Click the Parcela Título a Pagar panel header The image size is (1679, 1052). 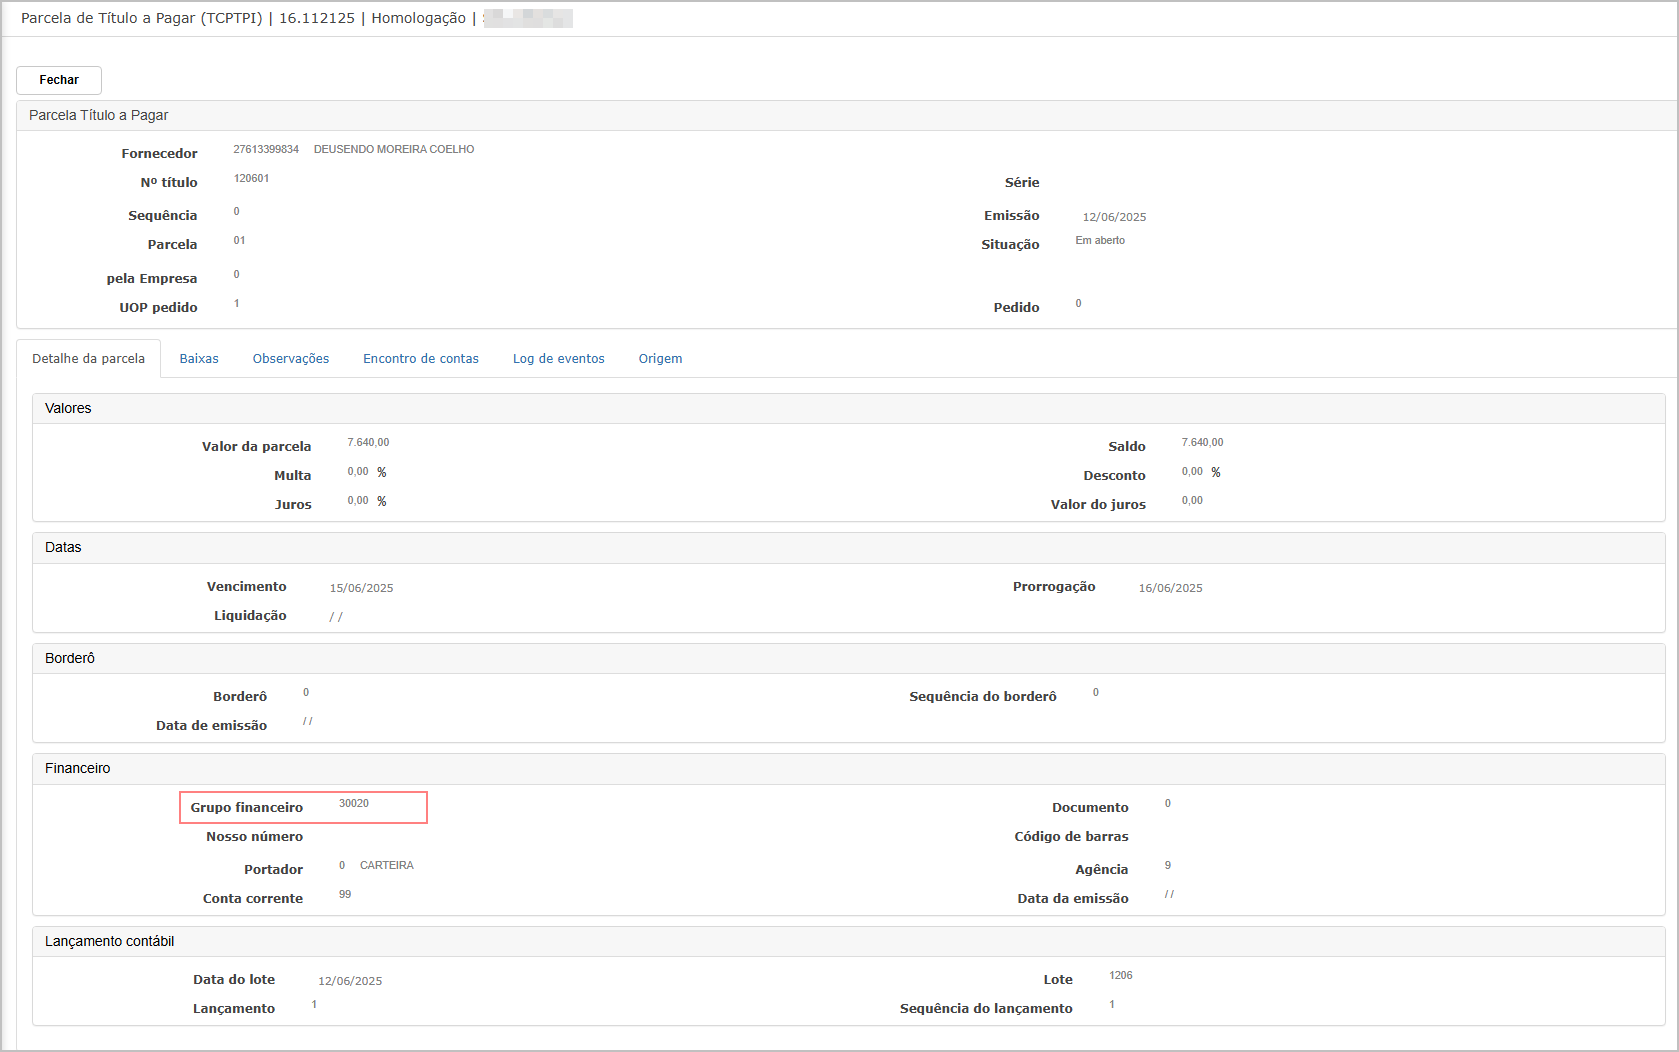(x=846, y=115)
